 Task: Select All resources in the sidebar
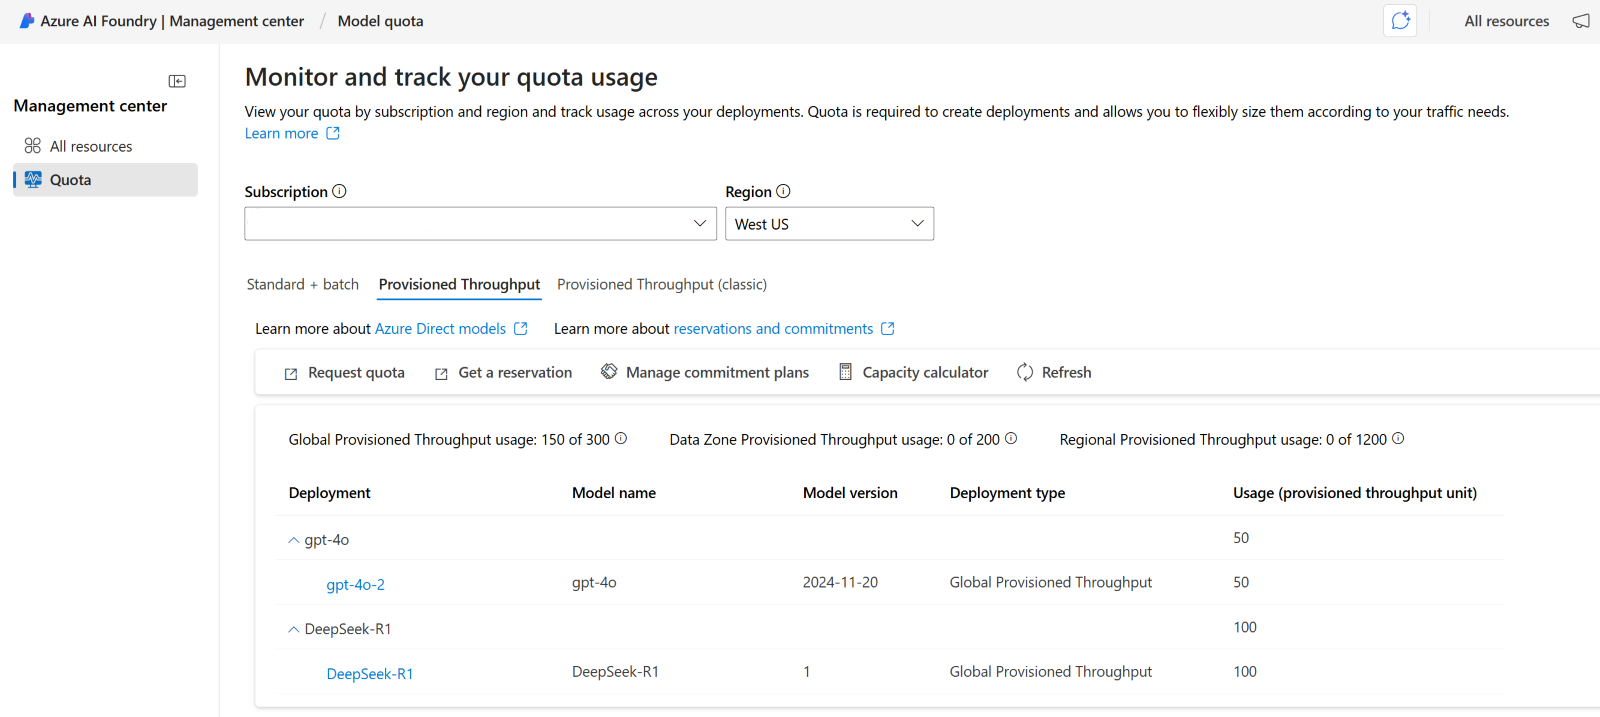tap(90, 146)
